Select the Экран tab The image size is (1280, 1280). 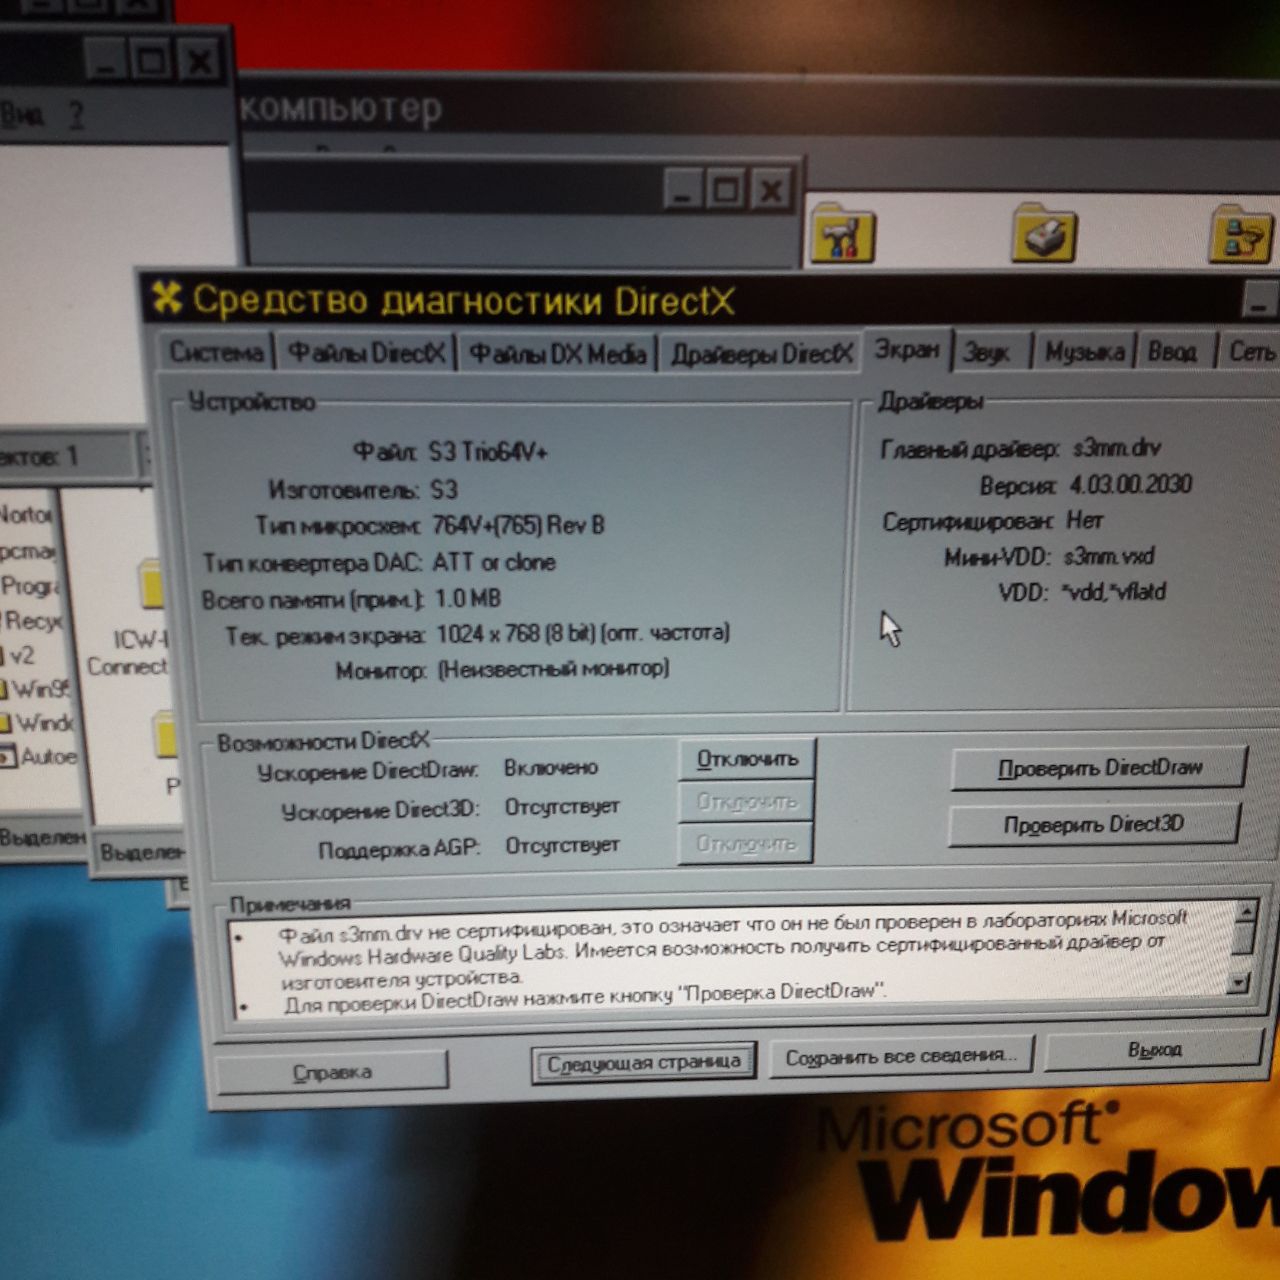(907, 349)
